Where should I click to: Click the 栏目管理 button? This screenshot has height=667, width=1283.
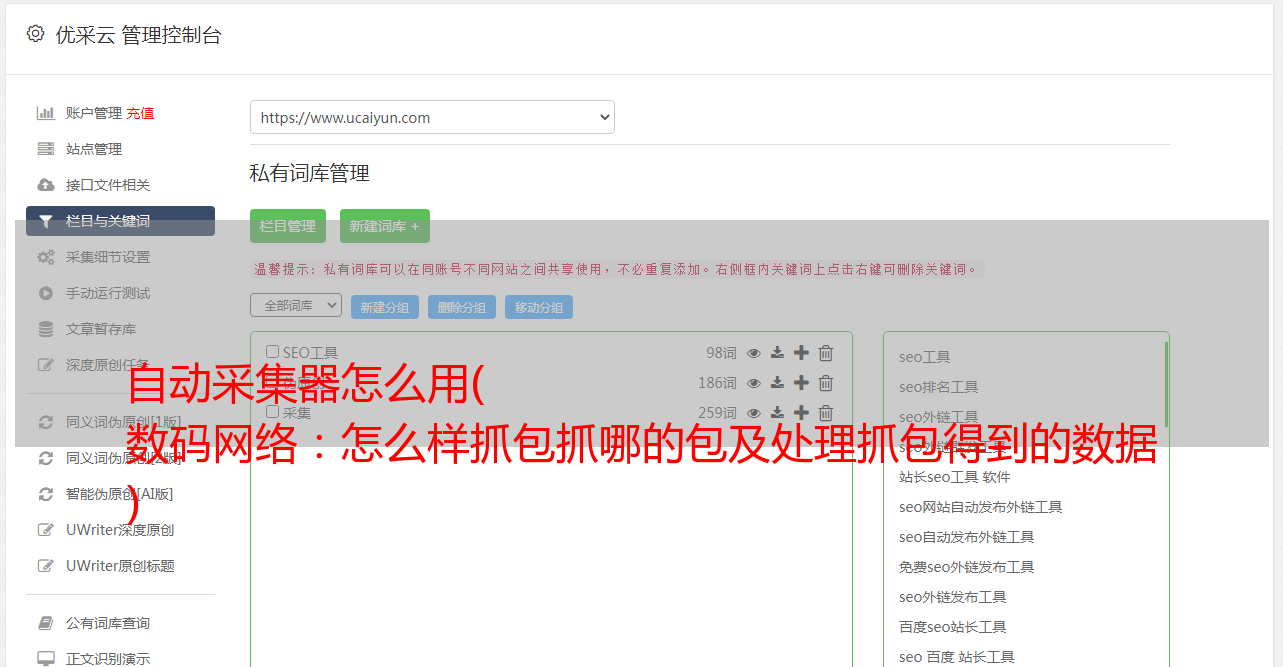[288, 226]
